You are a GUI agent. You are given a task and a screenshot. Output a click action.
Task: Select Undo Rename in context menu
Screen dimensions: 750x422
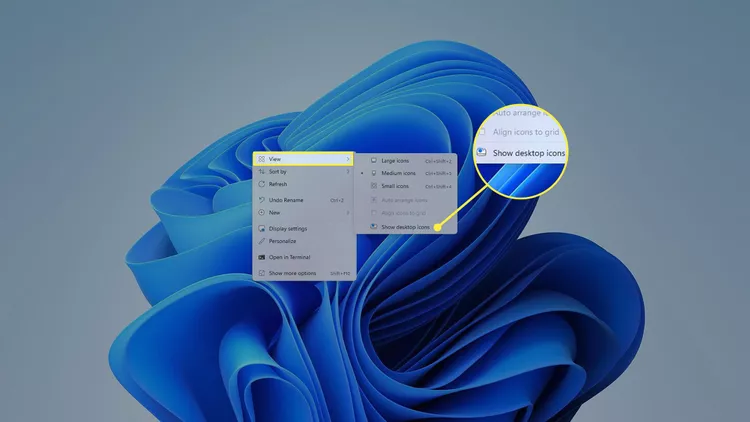tap(303, 200)
